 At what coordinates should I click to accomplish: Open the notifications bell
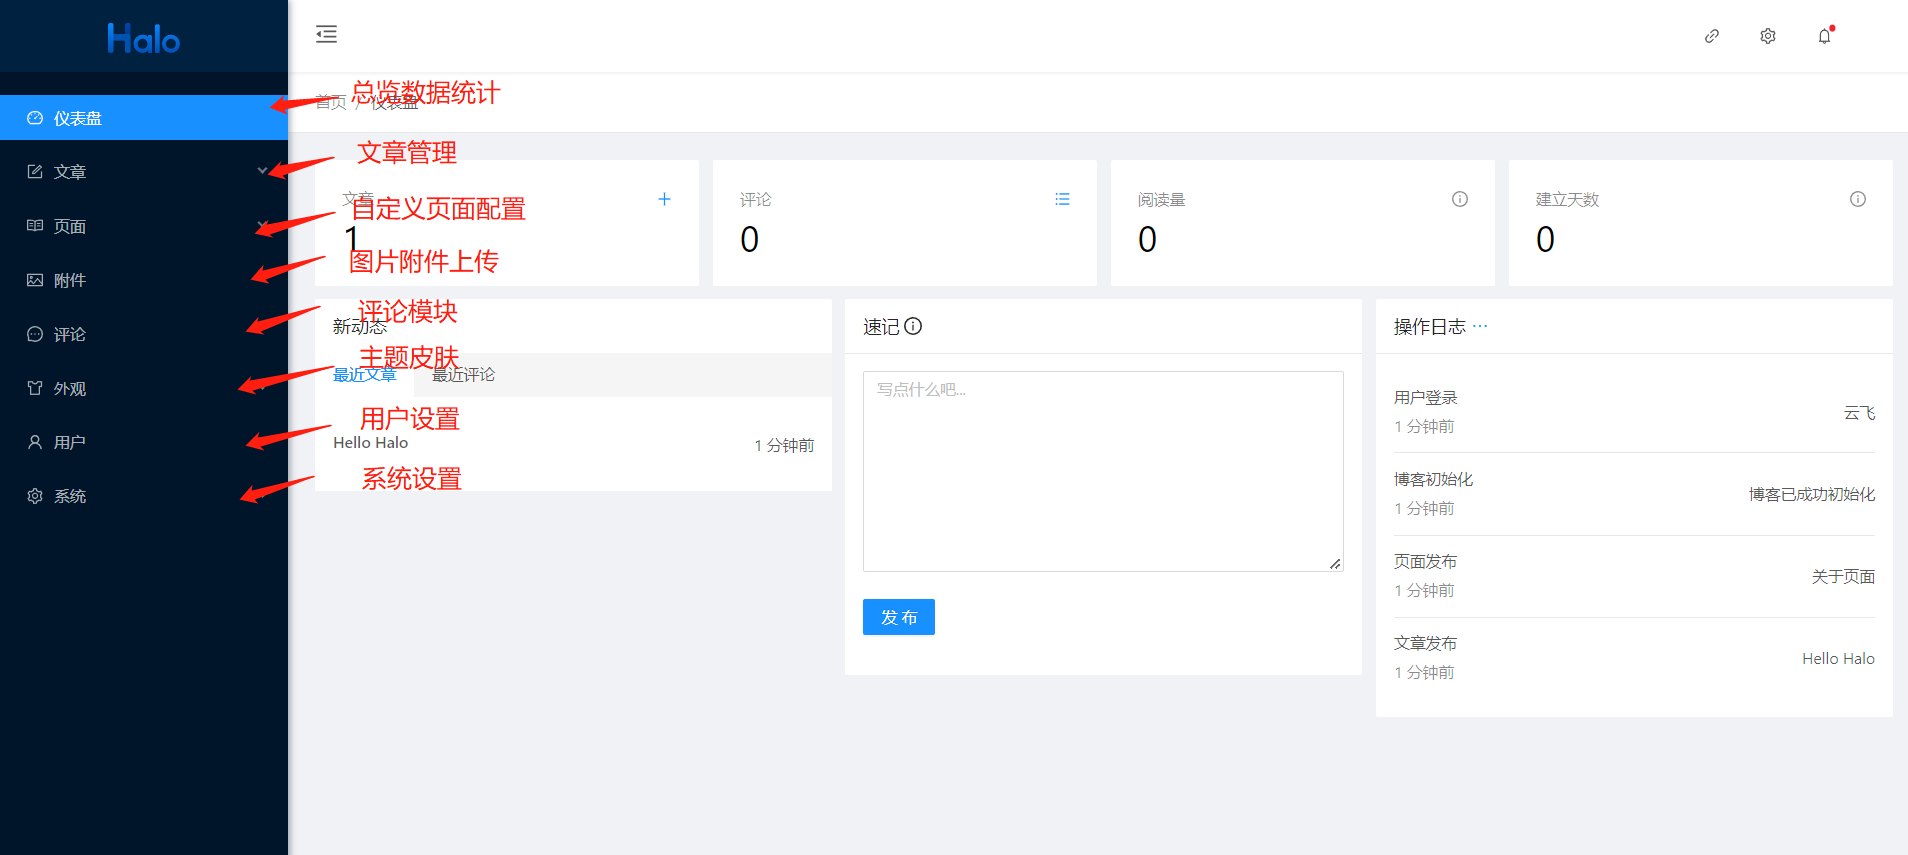click(1825, 36)
